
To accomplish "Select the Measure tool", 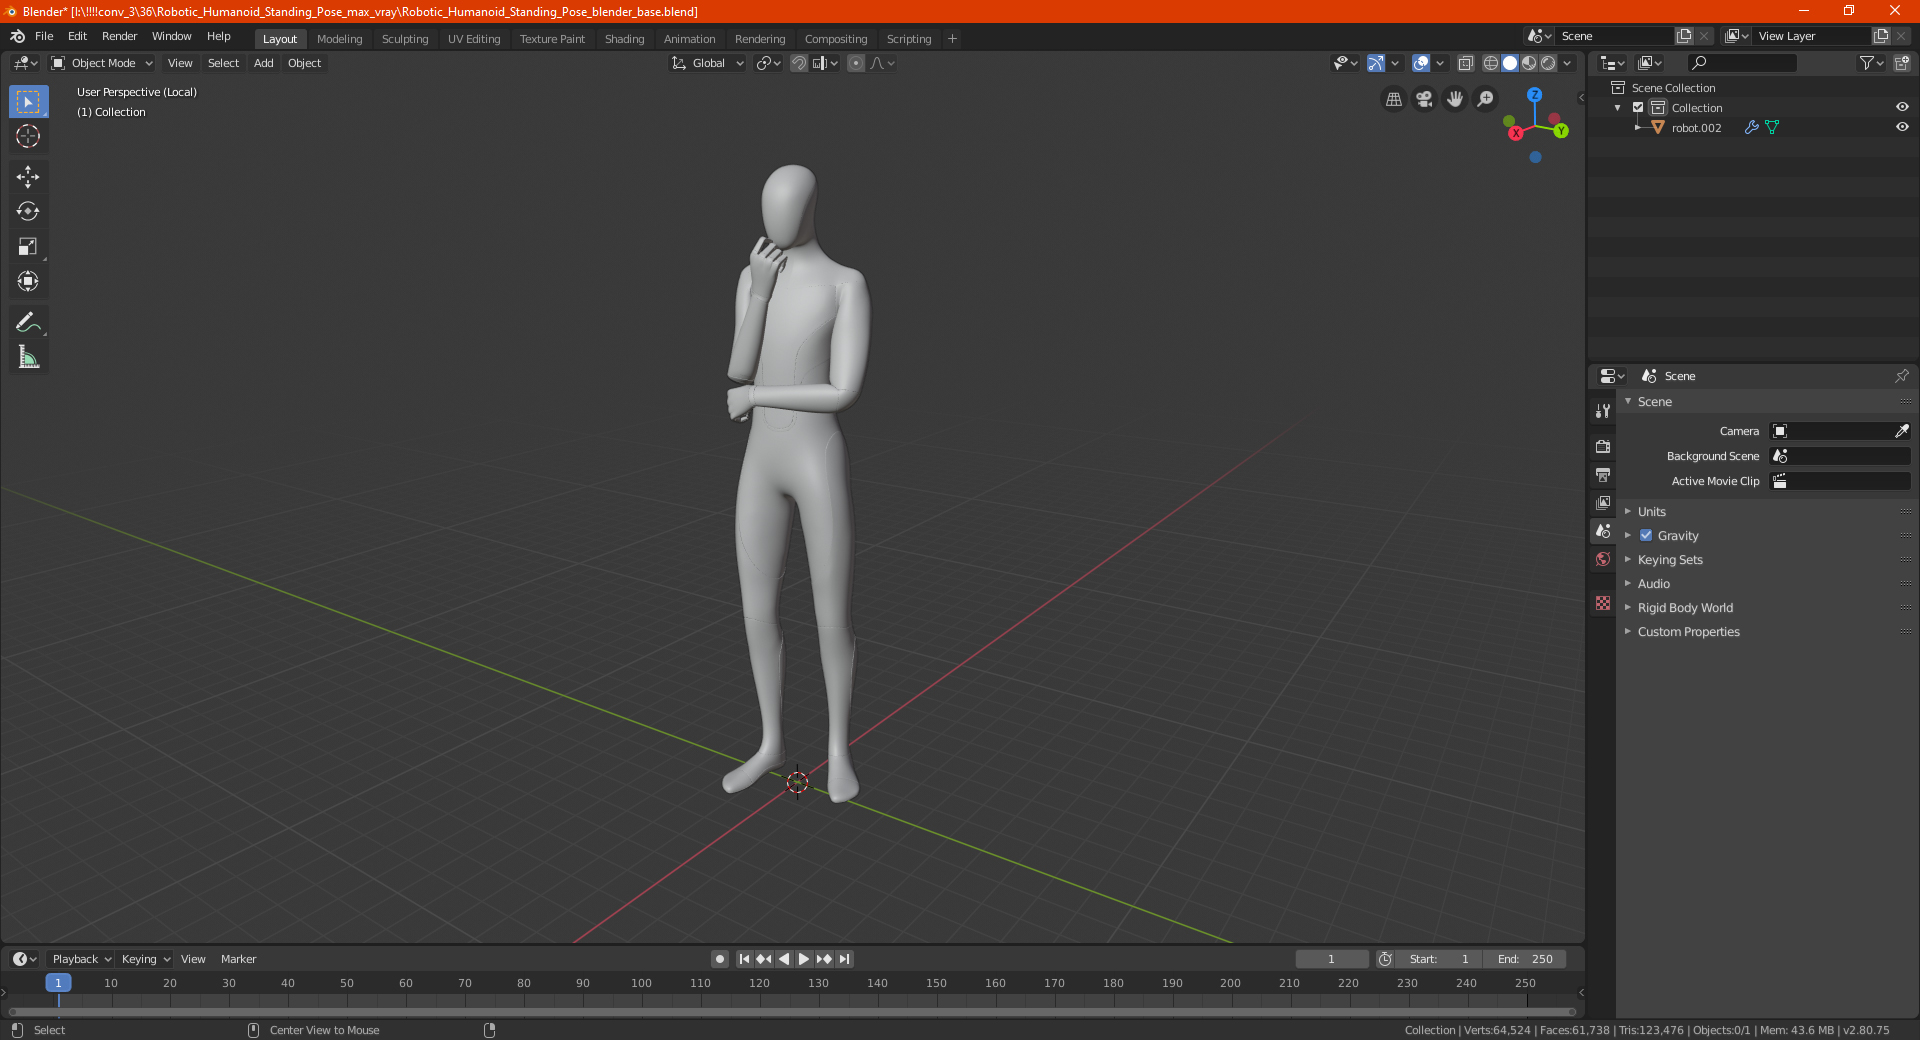I will click(x=28, y=357).
